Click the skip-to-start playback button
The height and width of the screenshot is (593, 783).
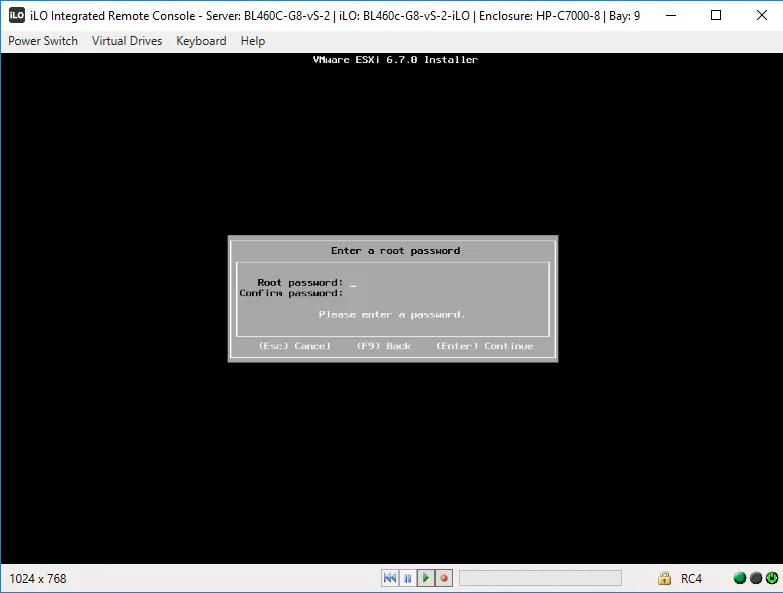click(x=390, y=578)
